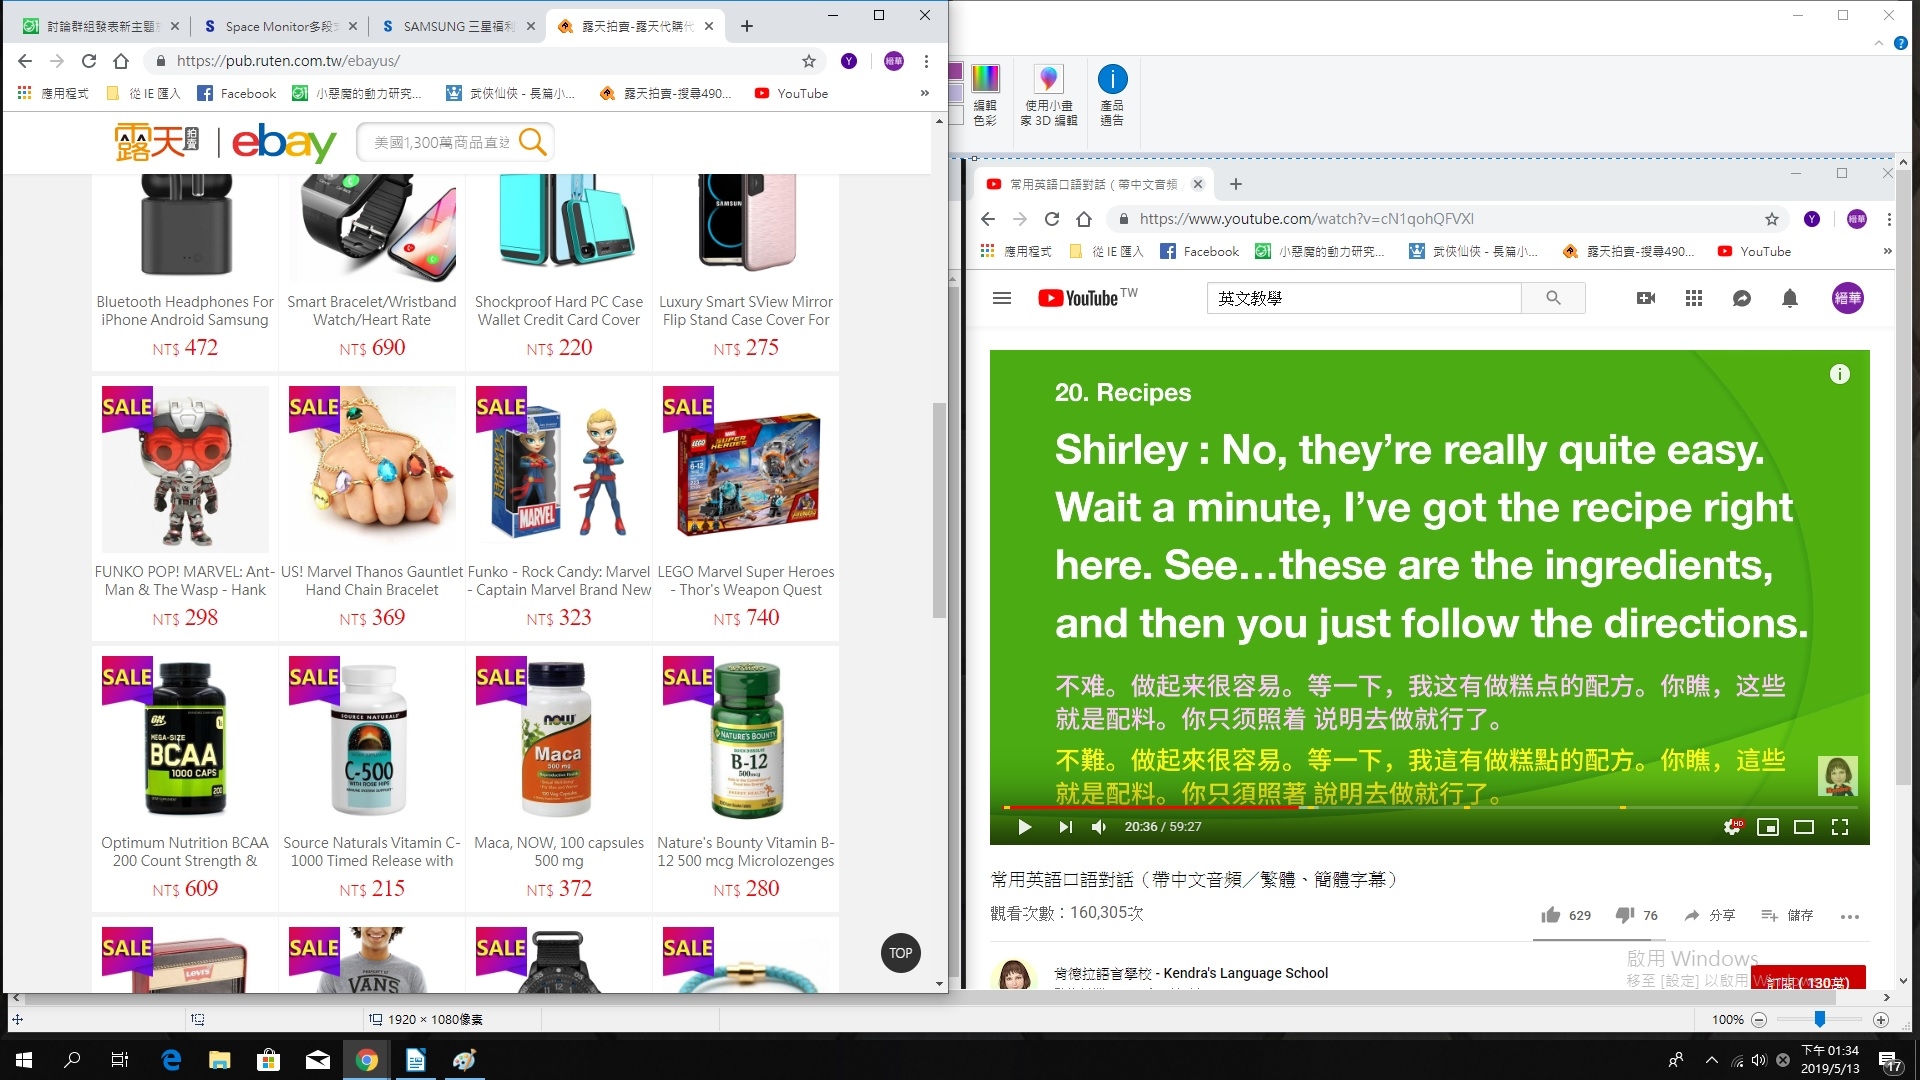The height and width of the screenshot is (1080, 1920).
Task: Click the YouTube search box
Action: pos(1364,298)
